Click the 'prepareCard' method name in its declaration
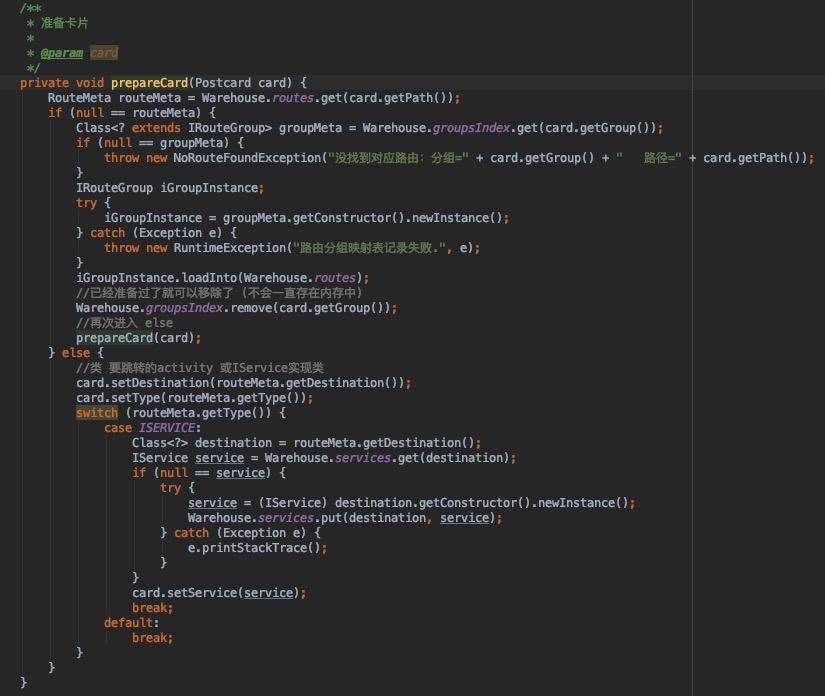Screen dimensions: 825x696 [149, 83]
